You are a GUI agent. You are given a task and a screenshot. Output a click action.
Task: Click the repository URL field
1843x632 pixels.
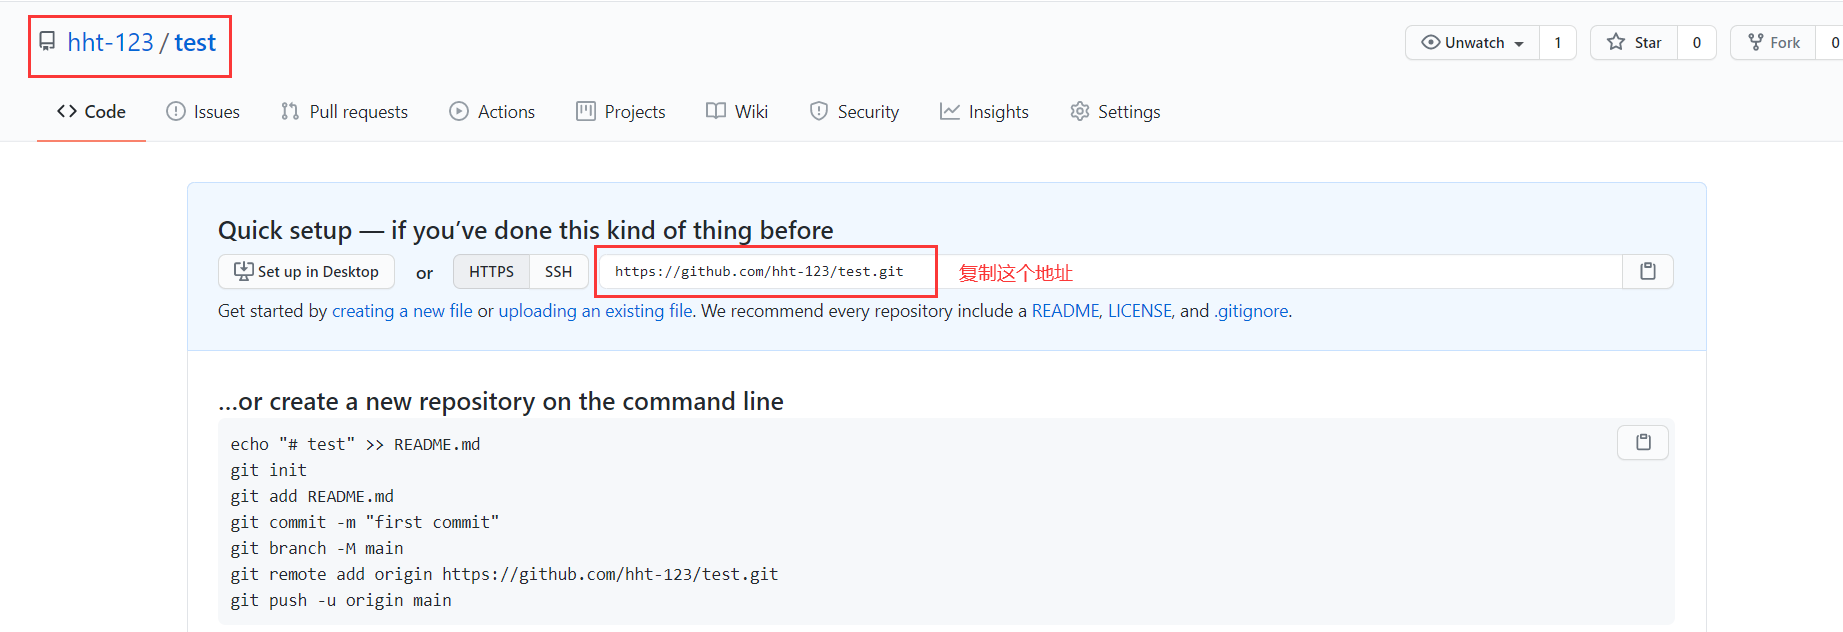coord(1110,272)
